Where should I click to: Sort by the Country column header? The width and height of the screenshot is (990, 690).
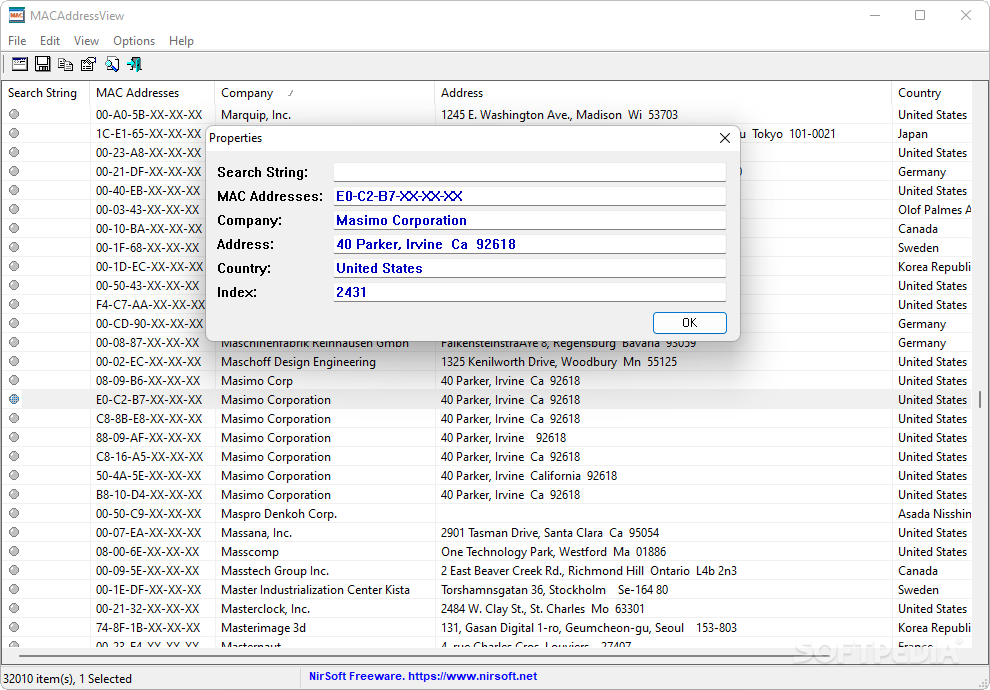pyautogui.click(x=932, y=93)
